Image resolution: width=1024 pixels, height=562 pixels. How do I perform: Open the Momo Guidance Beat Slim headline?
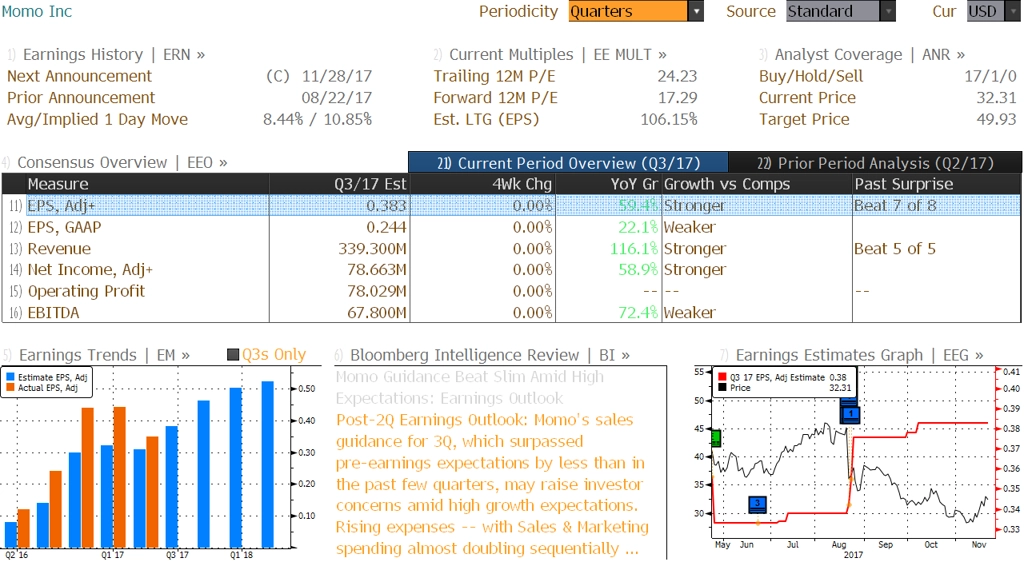tap(470, 388)
